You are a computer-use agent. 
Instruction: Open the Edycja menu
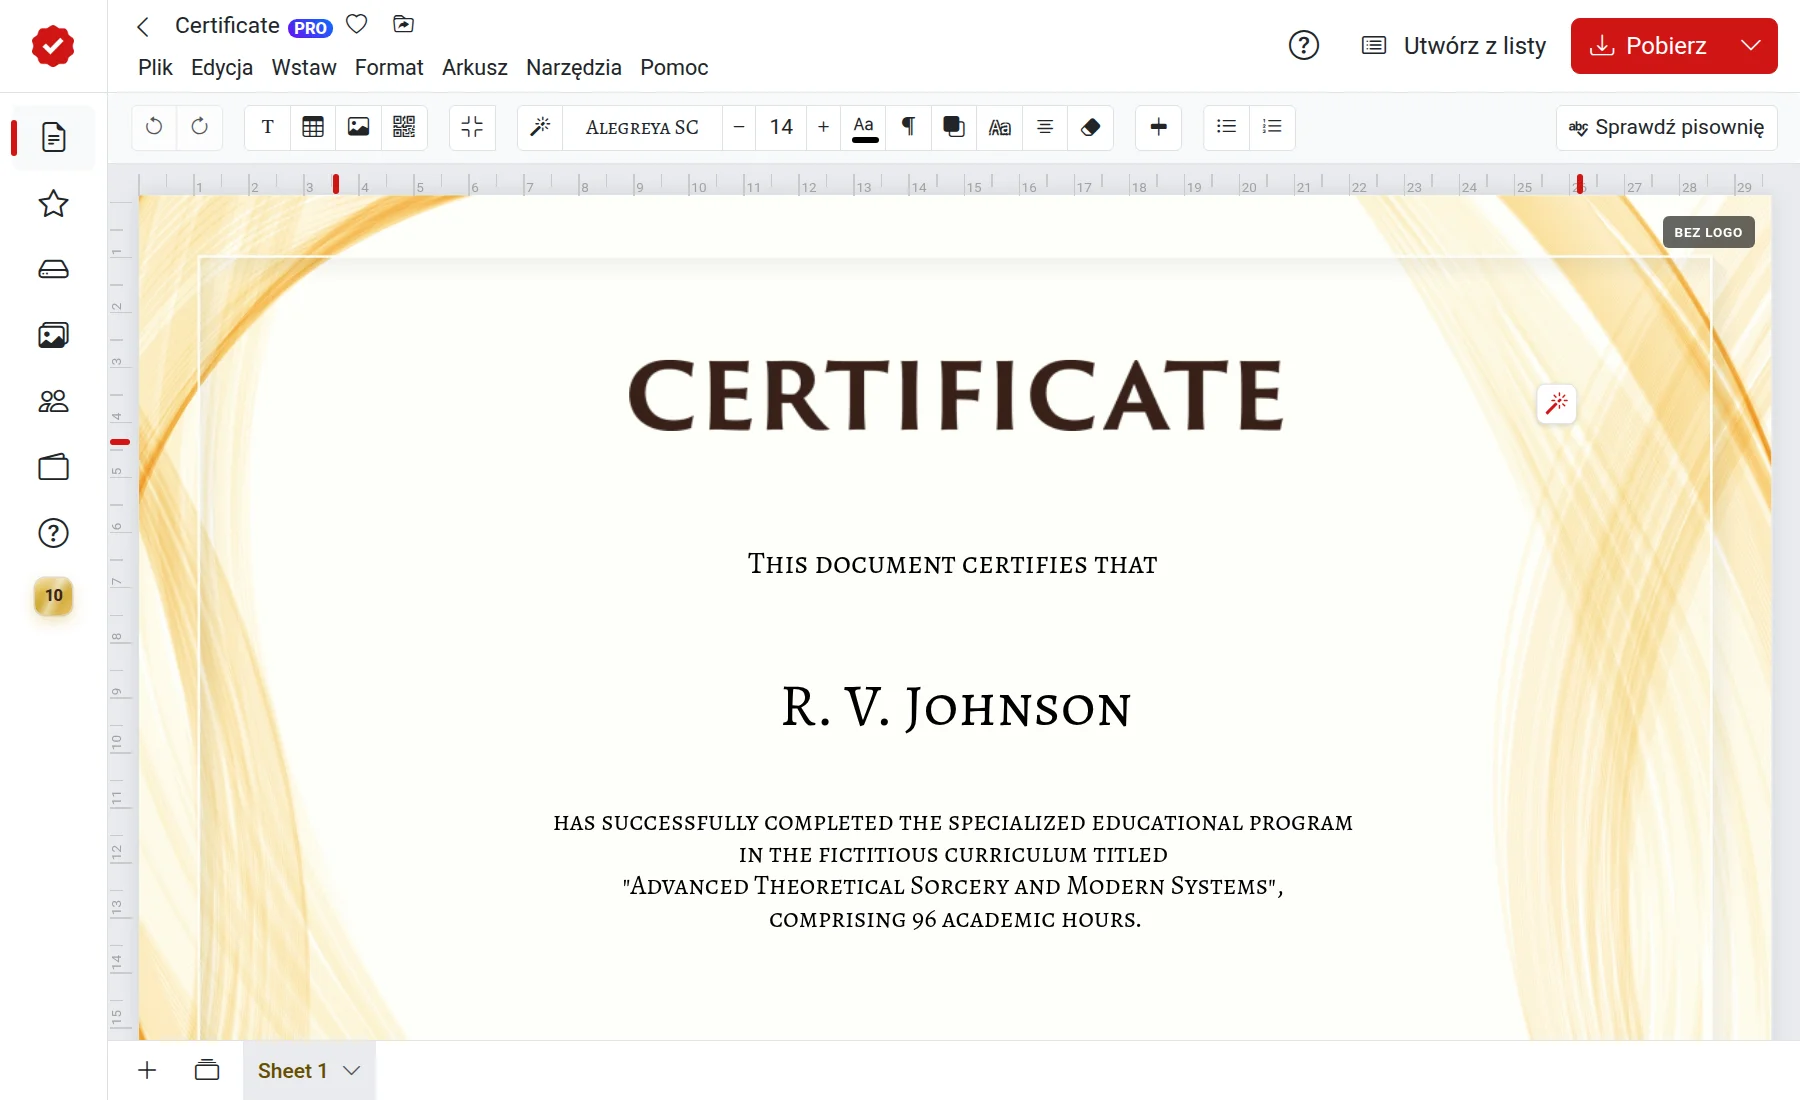click(x=222, y=67)
